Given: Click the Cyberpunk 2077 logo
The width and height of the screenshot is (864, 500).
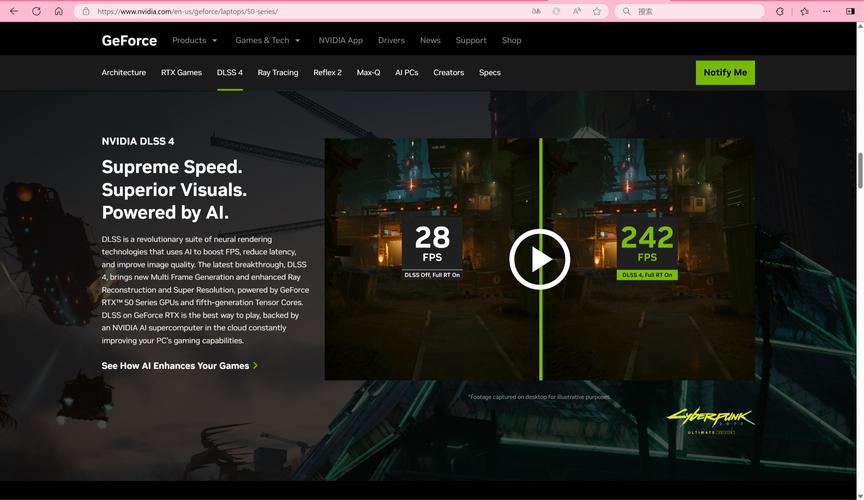Looking at the screenshot, I should [x=710, y=421].
